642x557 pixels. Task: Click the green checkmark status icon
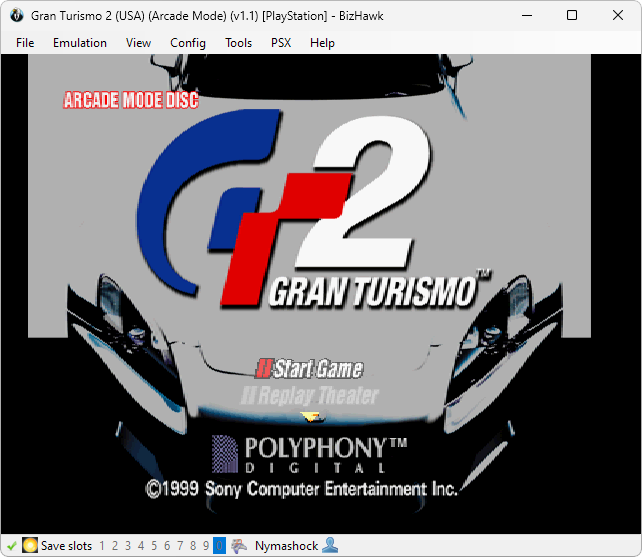coord(11,546)
